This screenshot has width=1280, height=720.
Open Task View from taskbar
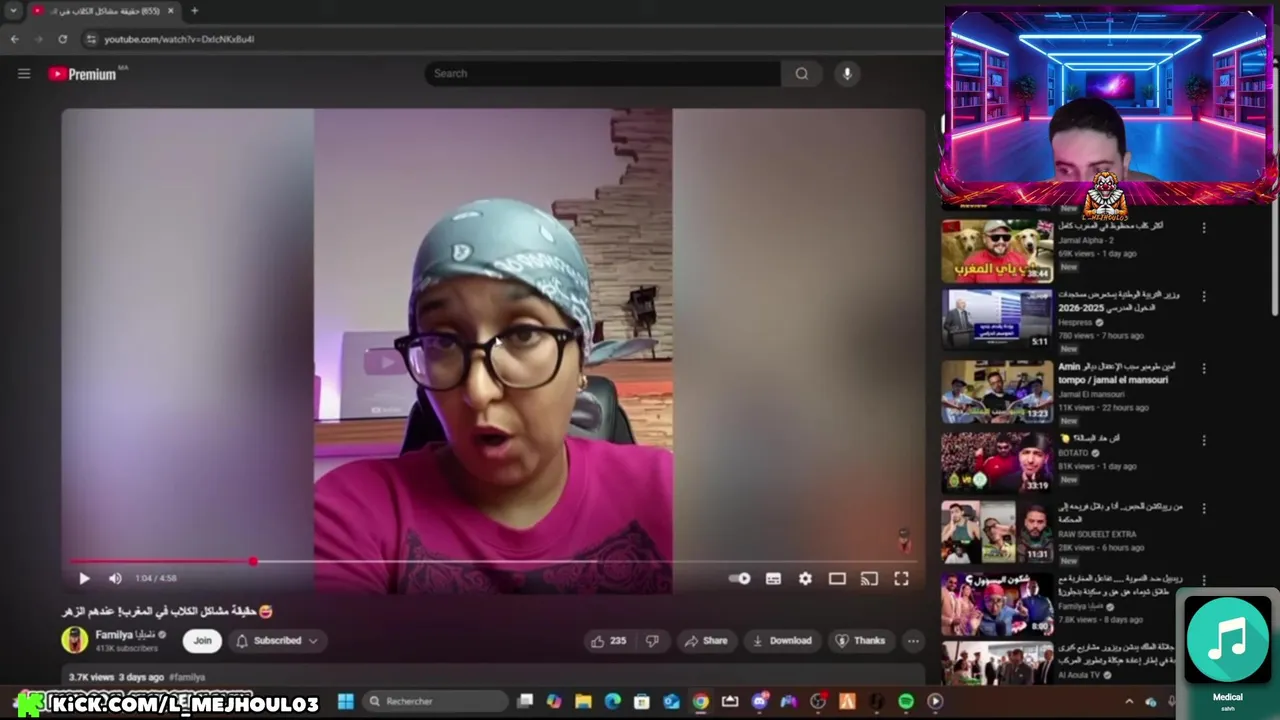pyautogui.click(x=525, y=701)
